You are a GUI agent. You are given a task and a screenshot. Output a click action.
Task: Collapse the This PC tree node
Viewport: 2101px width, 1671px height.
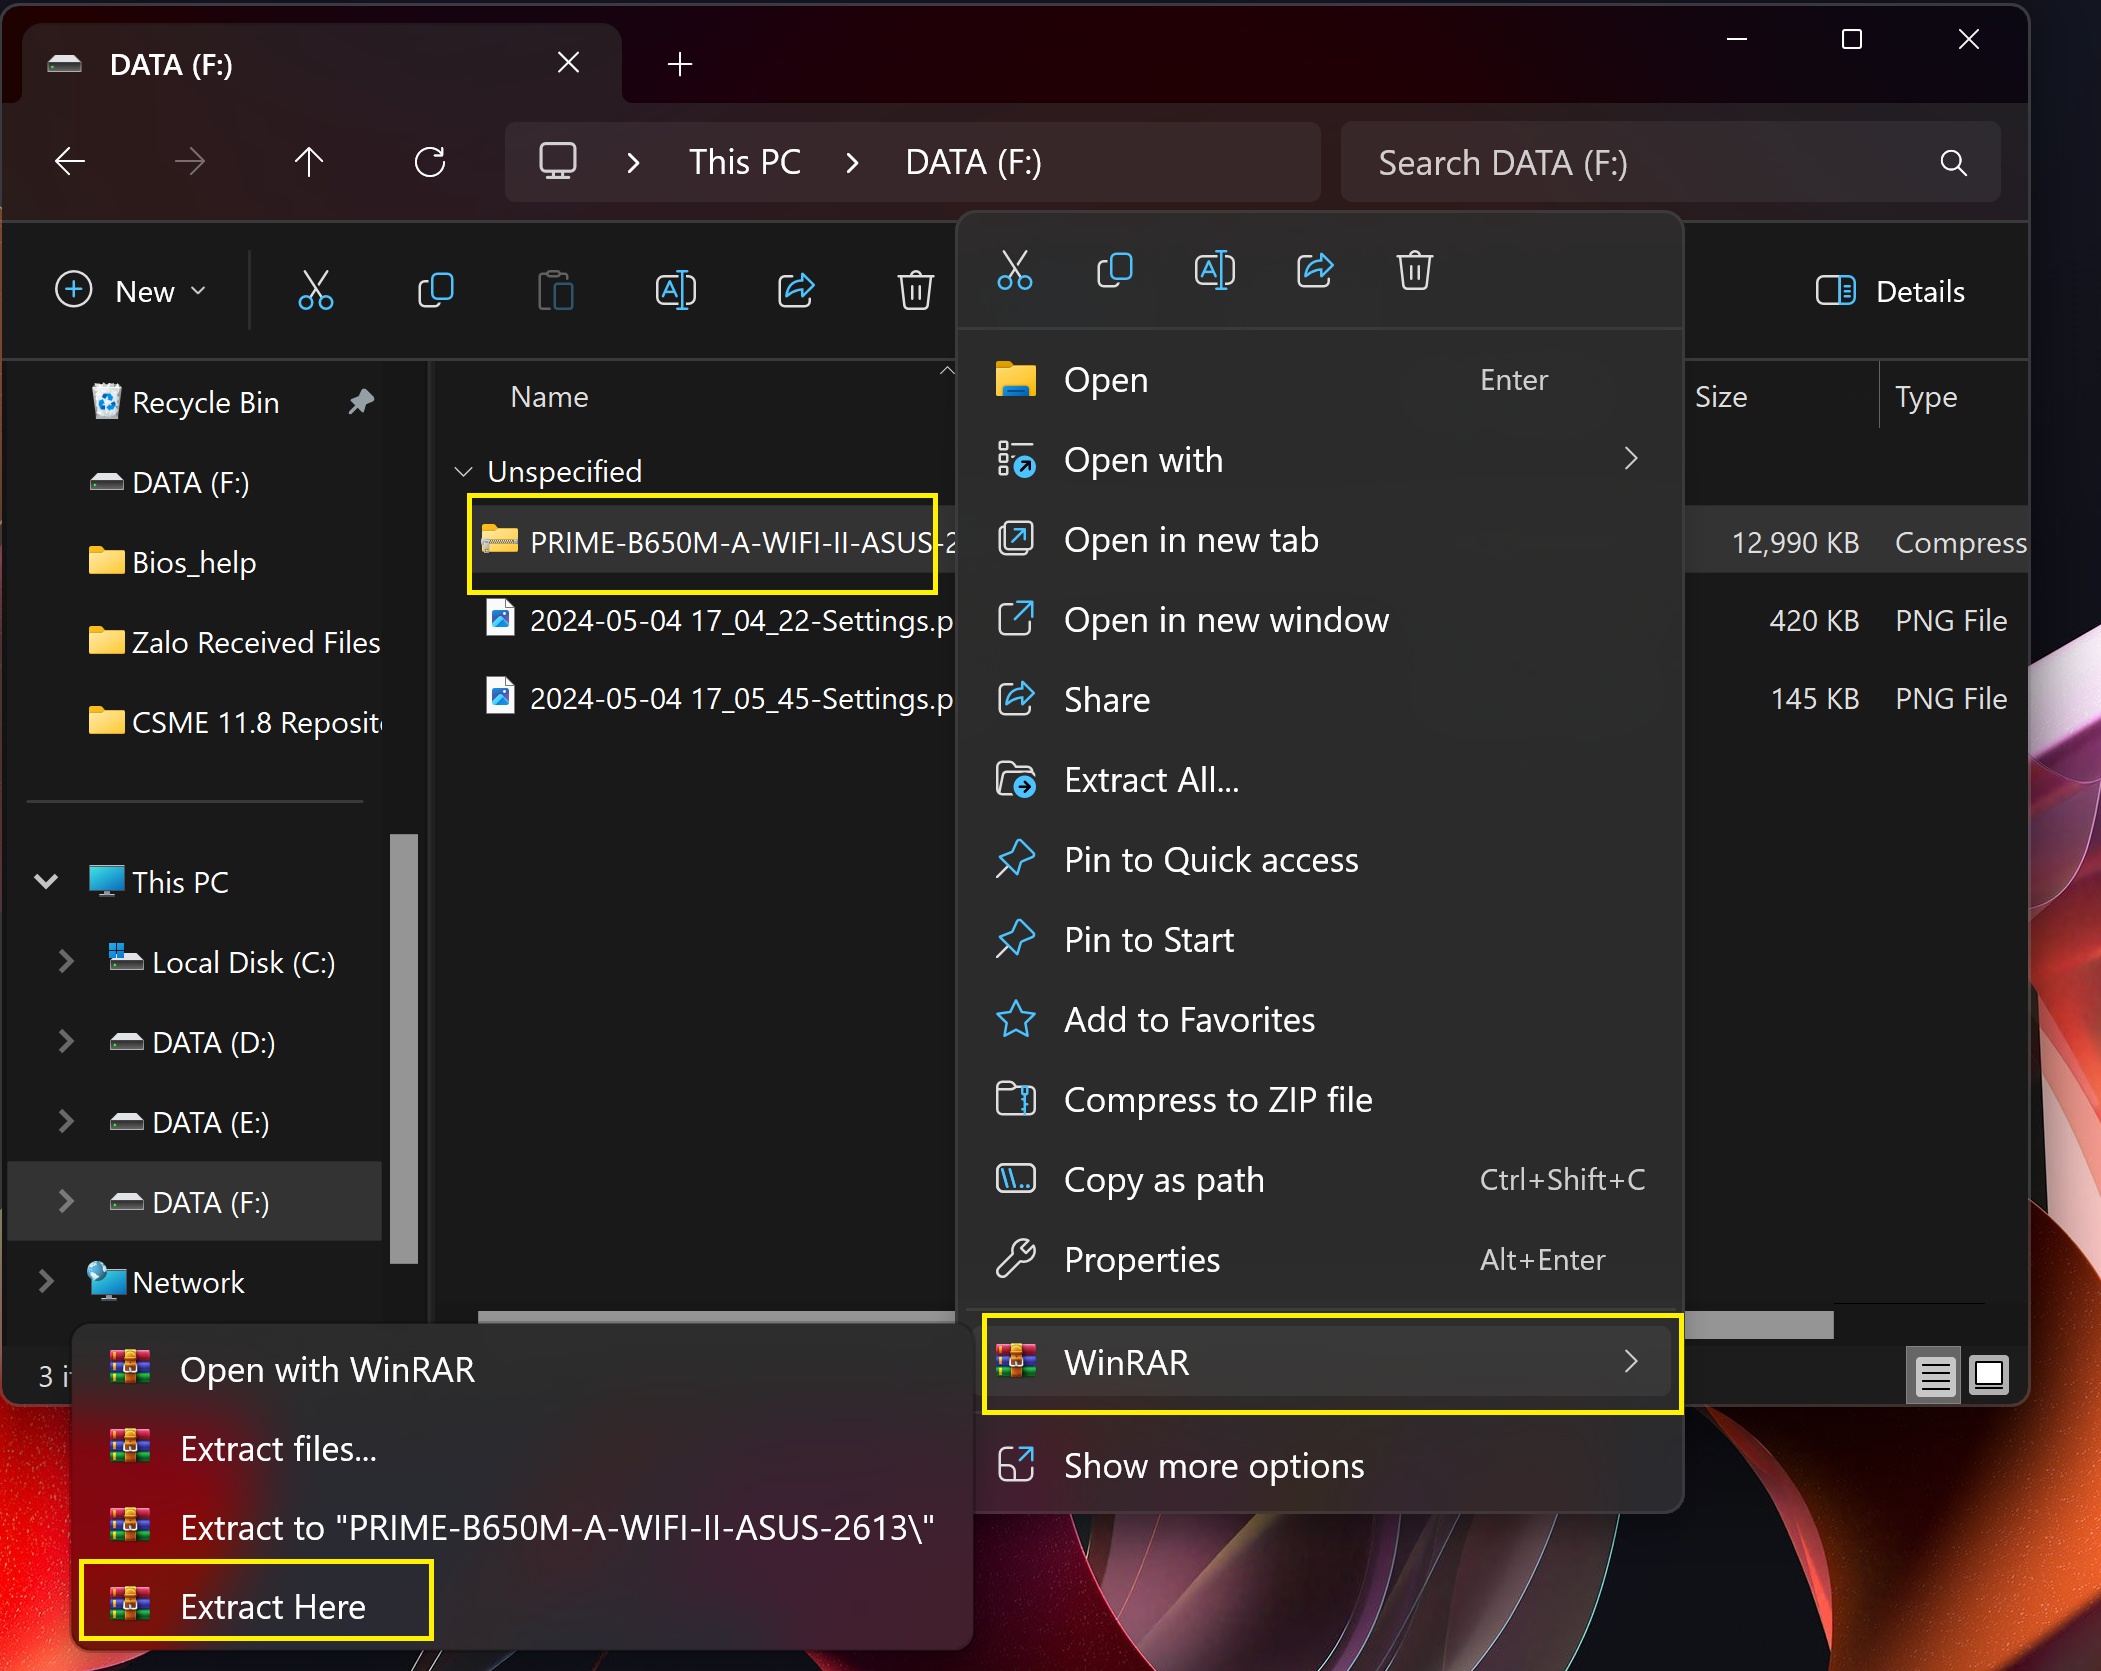46,882
